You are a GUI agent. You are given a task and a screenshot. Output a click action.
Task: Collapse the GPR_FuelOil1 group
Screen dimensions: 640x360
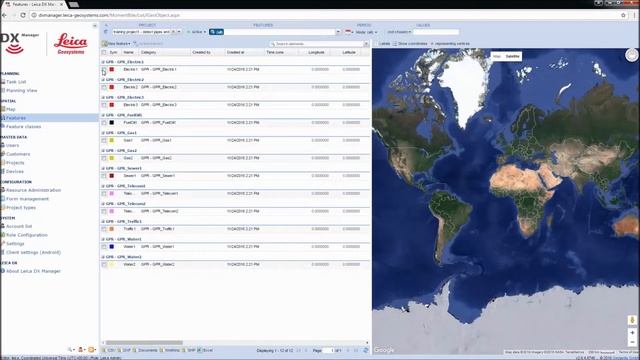point(103,115)
